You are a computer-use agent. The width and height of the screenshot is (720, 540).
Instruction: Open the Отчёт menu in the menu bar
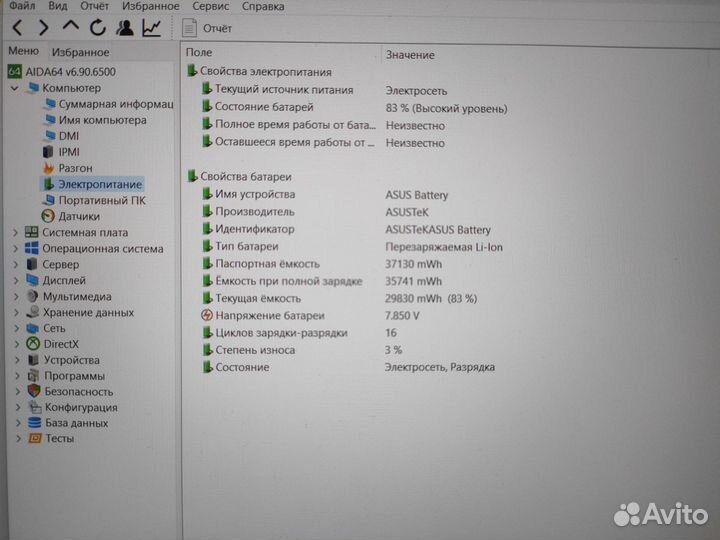(95, 6)
